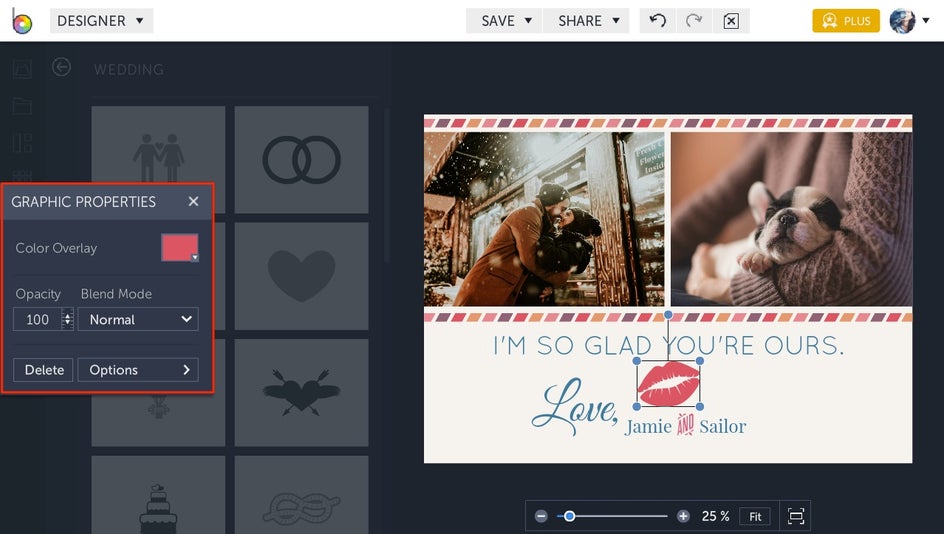Image resolution: width=944 pixels, height=534 pixels.
Task: Click the red "AND" graphic between names
Action: coord(686,424)
